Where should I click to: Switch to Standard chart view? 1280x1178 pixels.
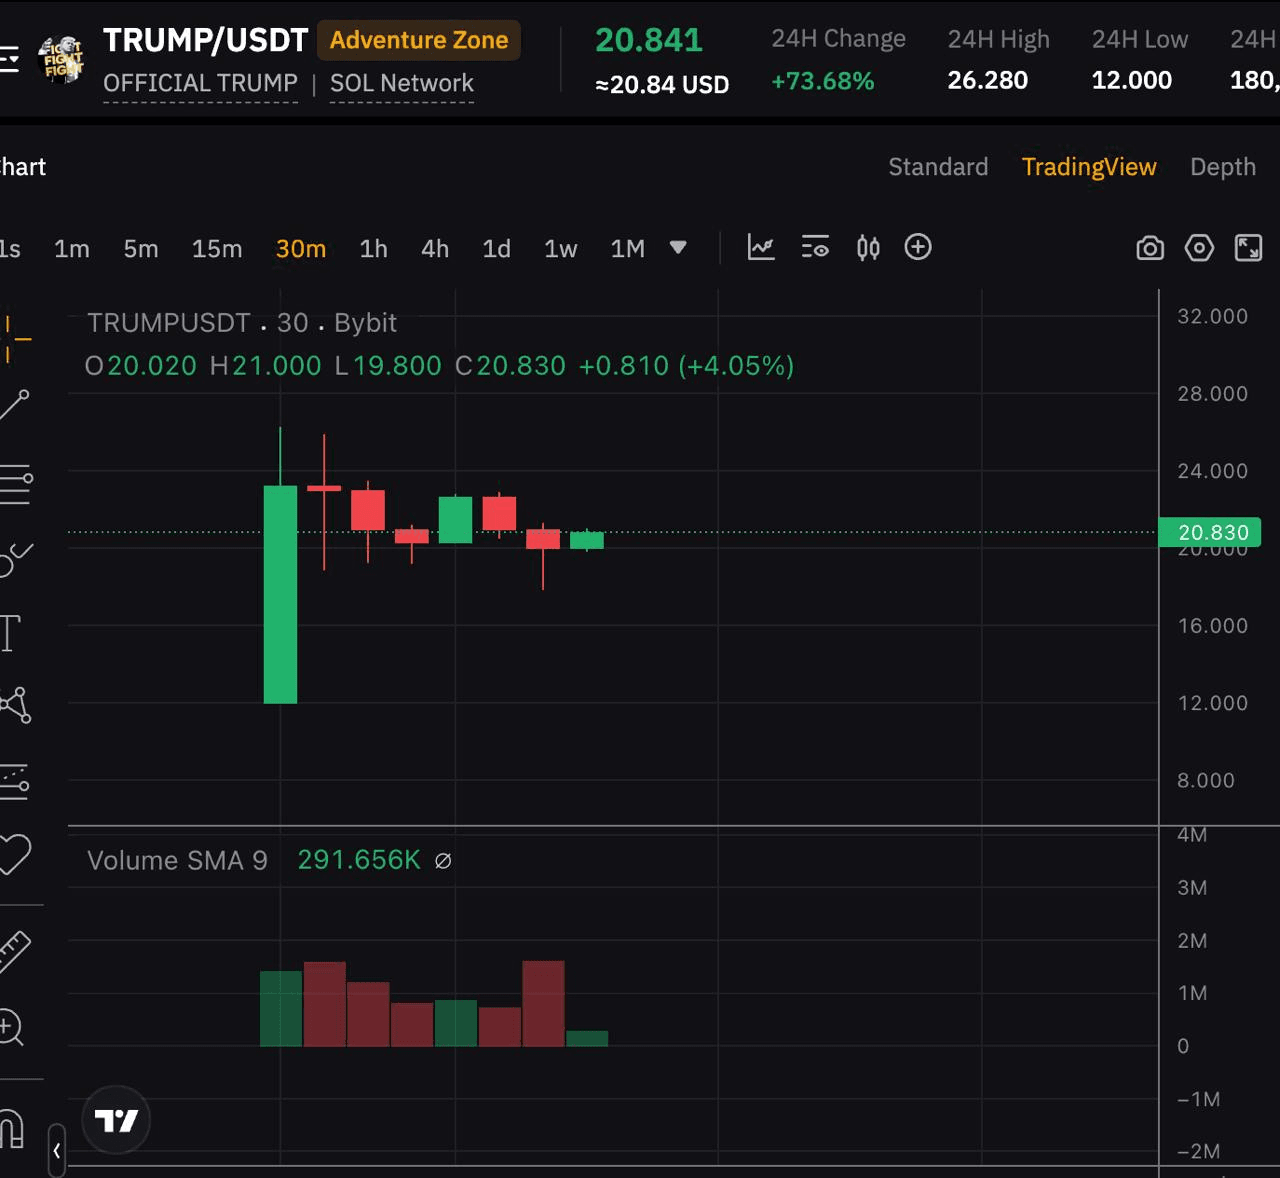pyautogui.click(x=938, y=167)
